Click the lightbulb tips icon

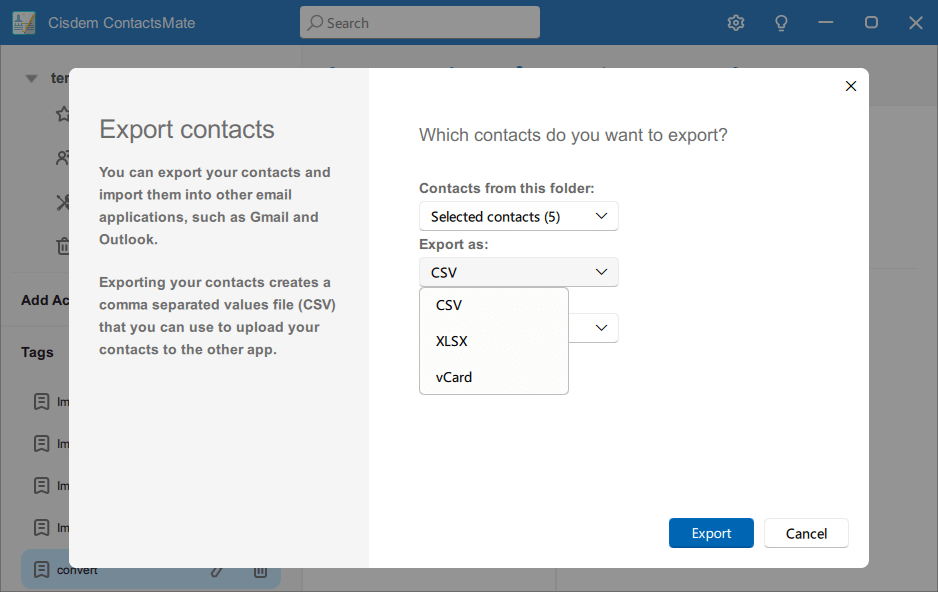point(782,23)
